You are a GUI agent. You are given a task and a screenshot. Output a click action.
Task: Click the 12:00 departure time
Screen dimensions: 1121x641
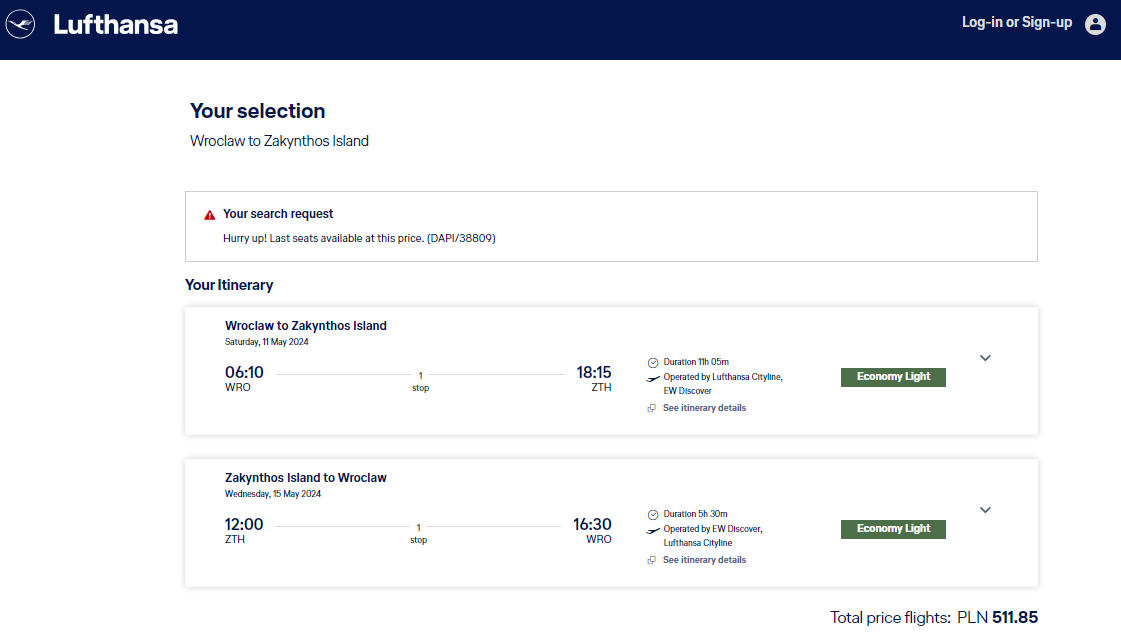click(244, 525)
